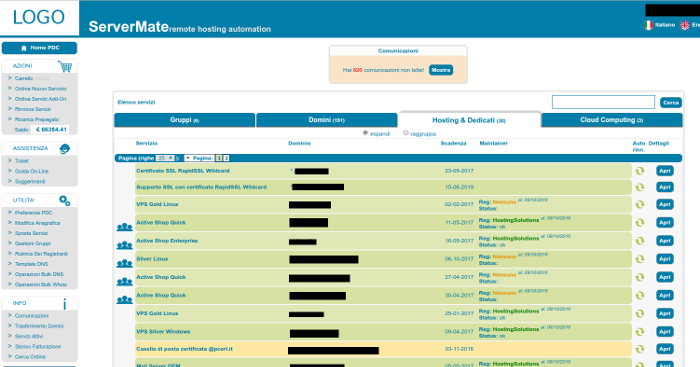Toggle auto-renew for Supporto SSL con certificato row
Screen dimensions: 700x367
640,187
